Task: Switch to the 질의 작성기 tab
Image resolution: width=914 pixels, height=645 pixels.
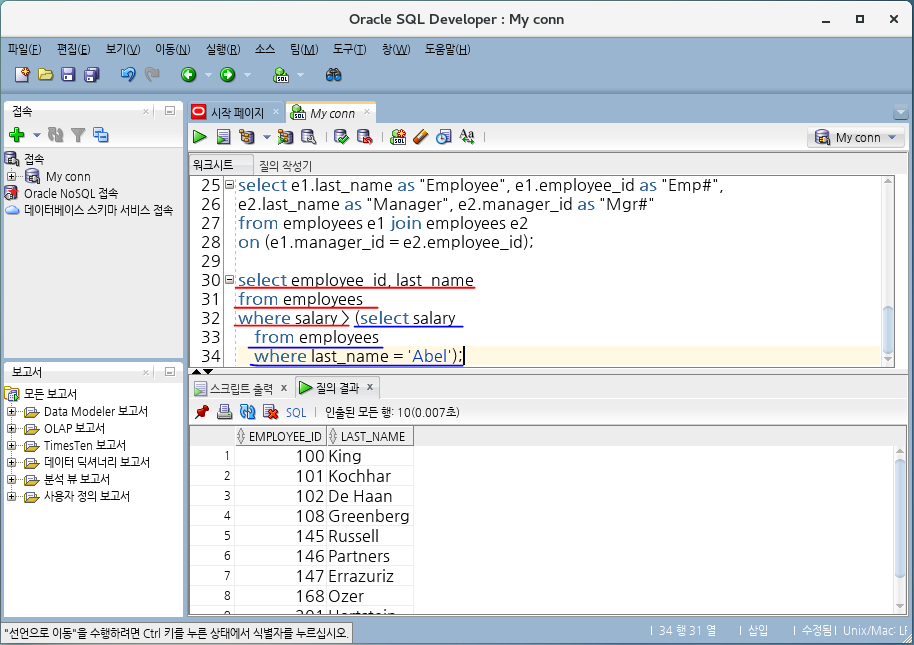Action: [x=285, y=166]
